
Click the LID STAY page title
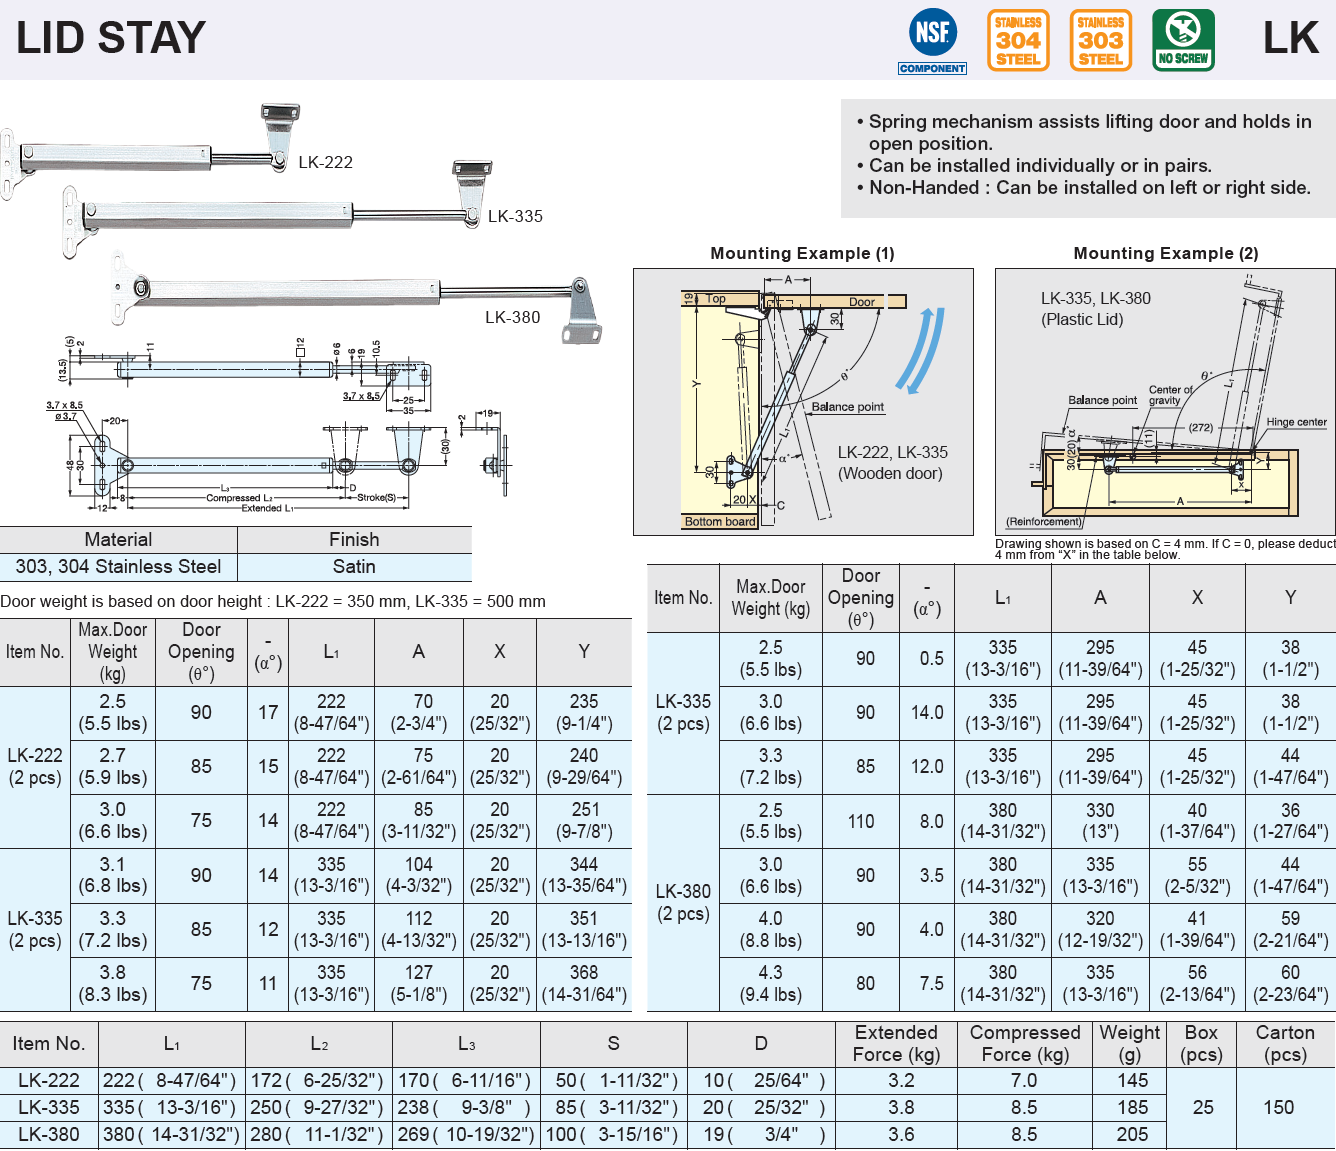(x=111, y=39)
